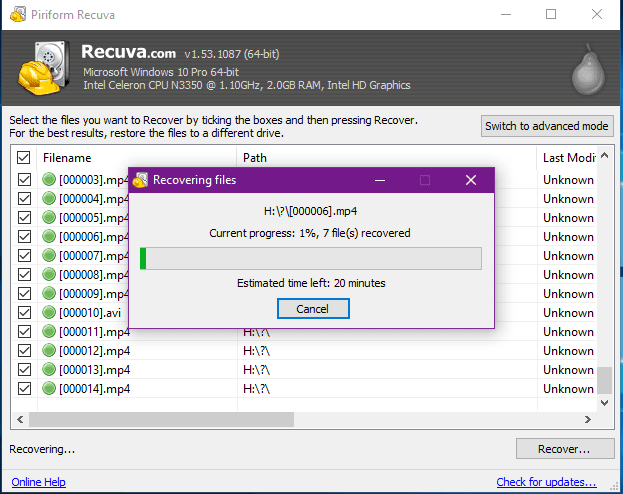Uncheck the [000006].mp4 checkbox
This screenshot has height=494, width=623.
(24, 236)
